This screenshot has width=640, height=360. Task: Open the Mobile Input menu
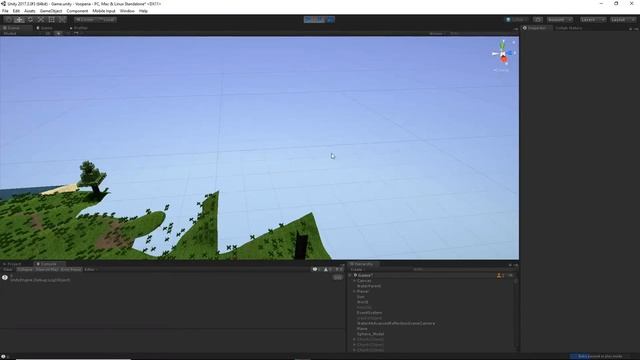coord(104,11)
